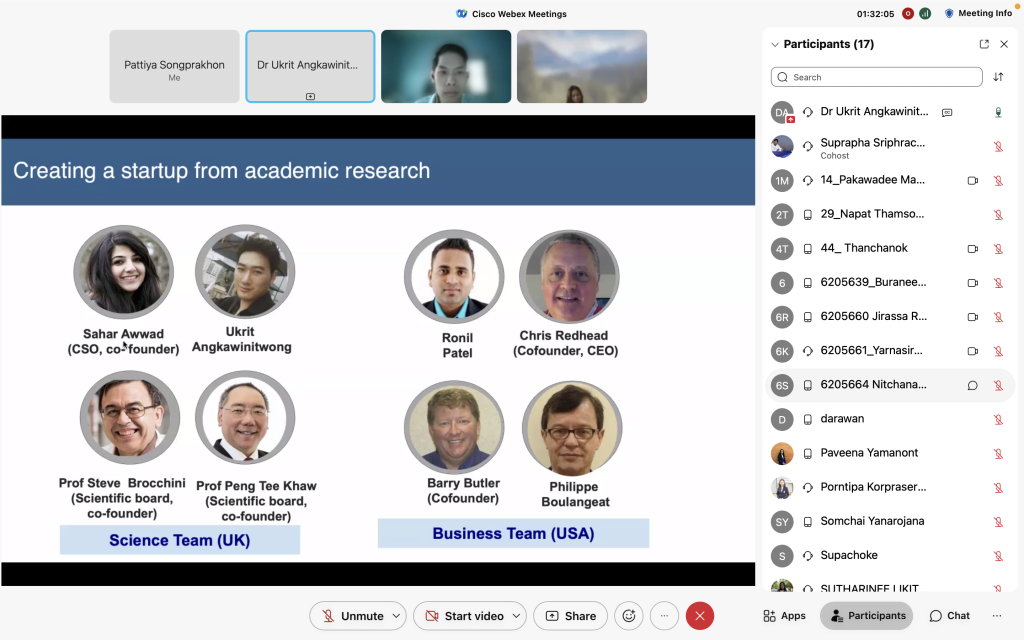Pop out the Participants panel
This screenshot has height=640, width=1024.
984,44
